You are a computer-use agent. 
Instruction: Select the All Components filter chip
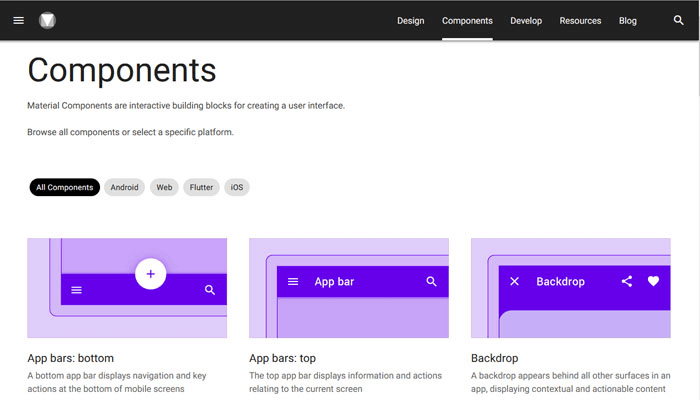click(x=65, y=188)
